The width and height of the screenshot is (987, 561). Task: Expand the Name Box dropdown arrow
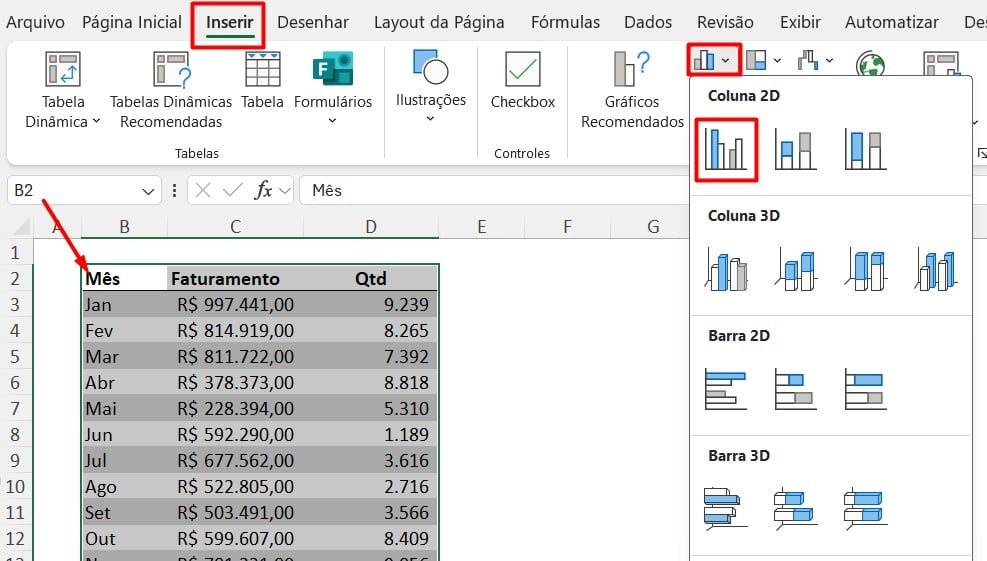coord(149,190)
